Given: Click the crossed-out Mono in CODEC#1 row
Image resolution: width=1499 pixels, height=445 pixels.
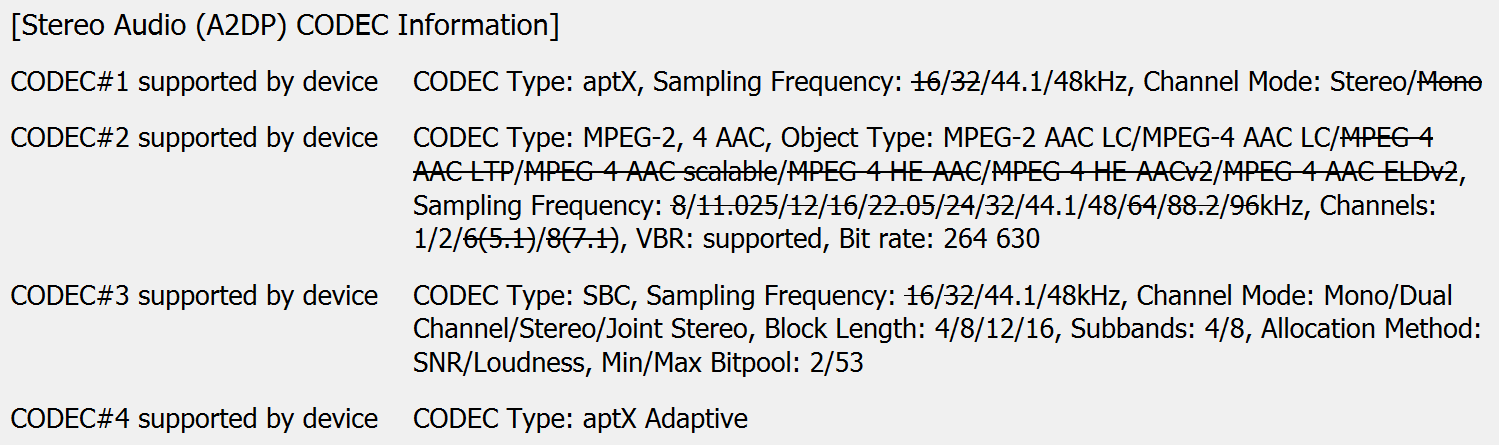Looking at the screenshot, I should [1447, 82].
